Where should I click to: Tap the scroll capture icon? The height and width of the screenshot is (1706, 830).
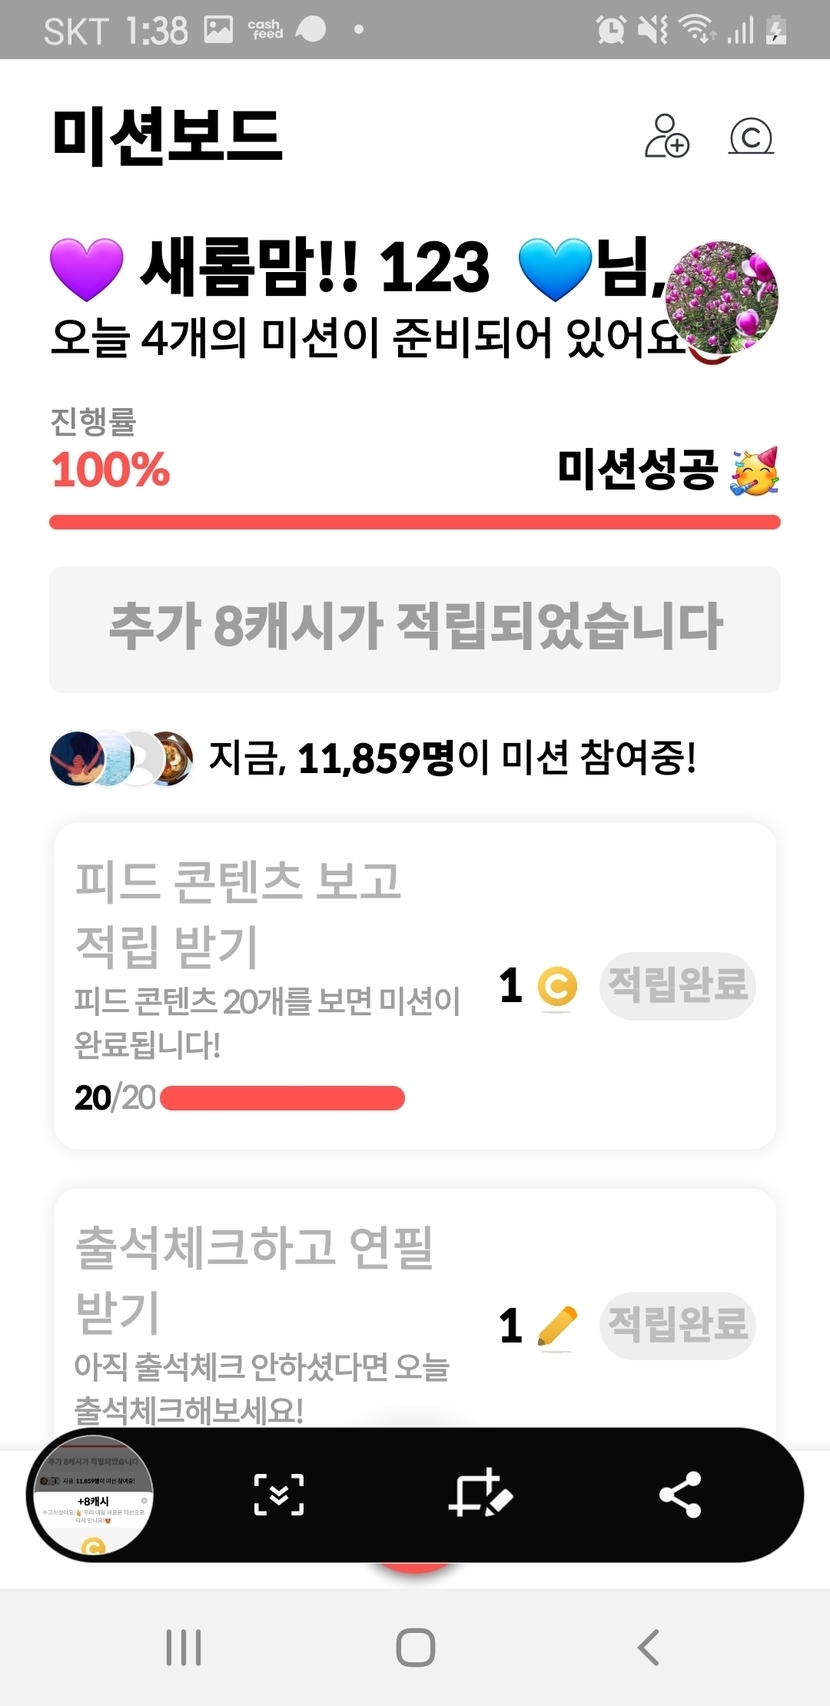279,1495
